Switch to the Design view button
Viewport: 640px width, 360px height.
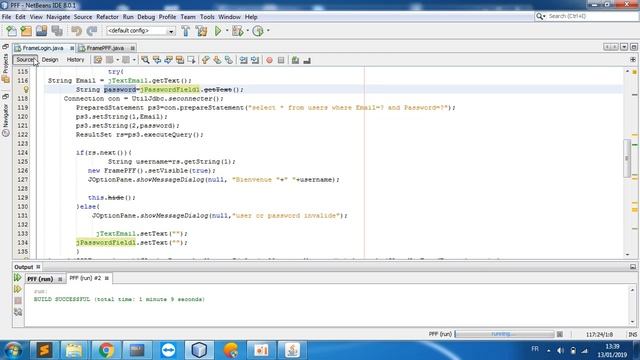point(50,60)
